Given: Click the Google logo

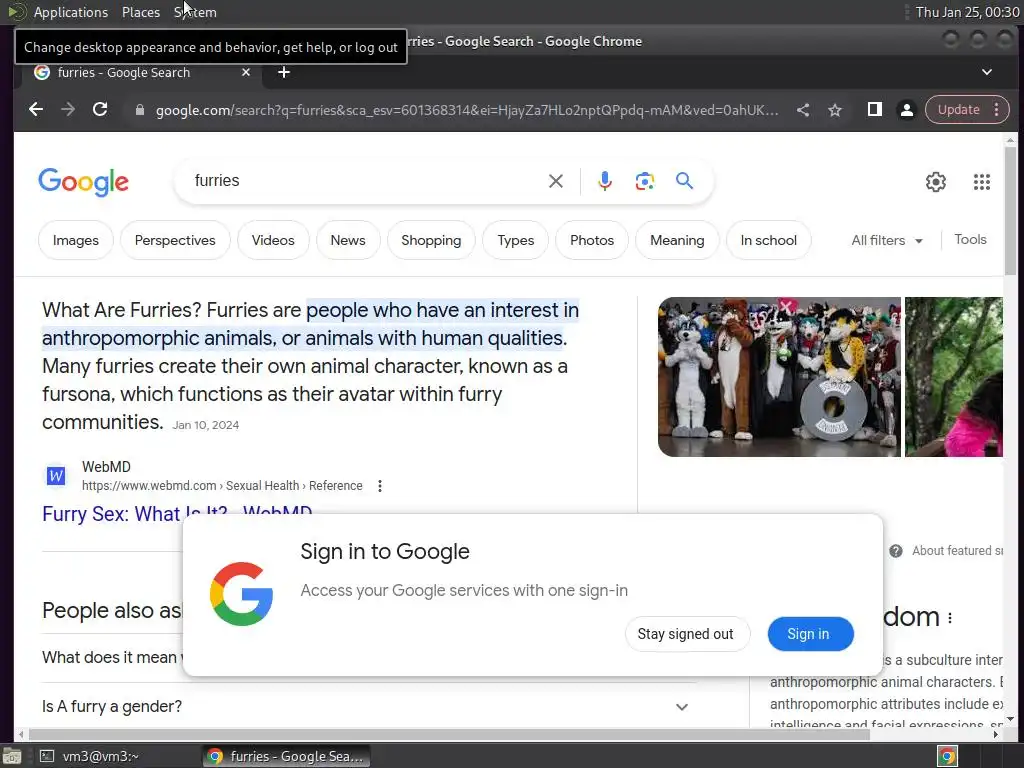Looking at the screenshot, I should pyautogui.click(x=84, y=182).
